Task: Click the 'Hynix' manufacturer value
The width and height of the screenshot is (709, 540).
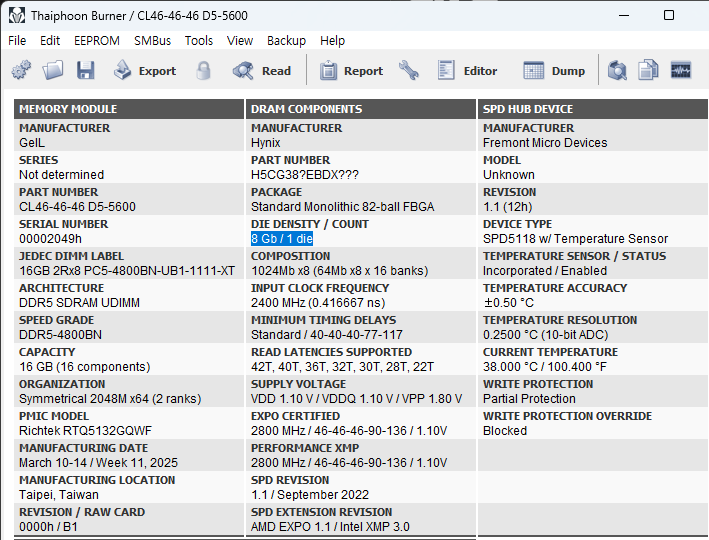Action: (x=265, y=143)
